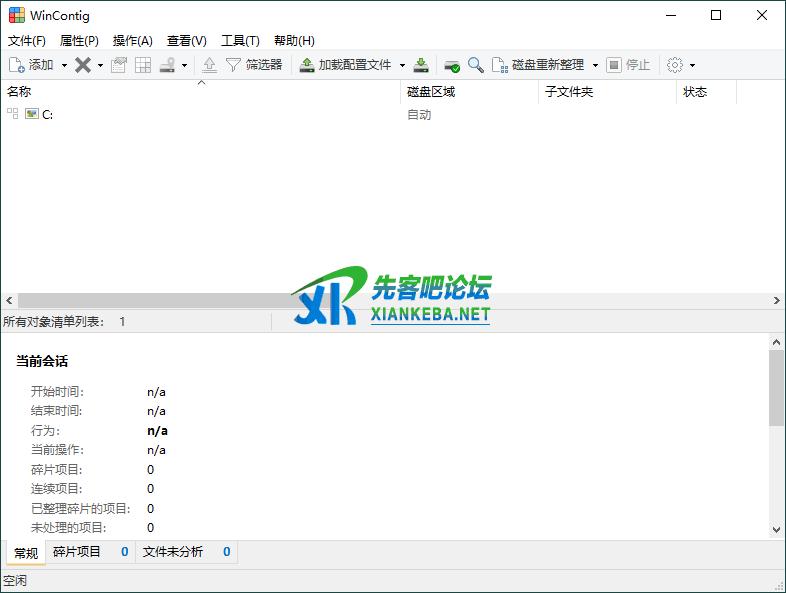Click the save profile download icon
Image resolution: width=786 pixels, height=593 pixels.
point(422,65)
